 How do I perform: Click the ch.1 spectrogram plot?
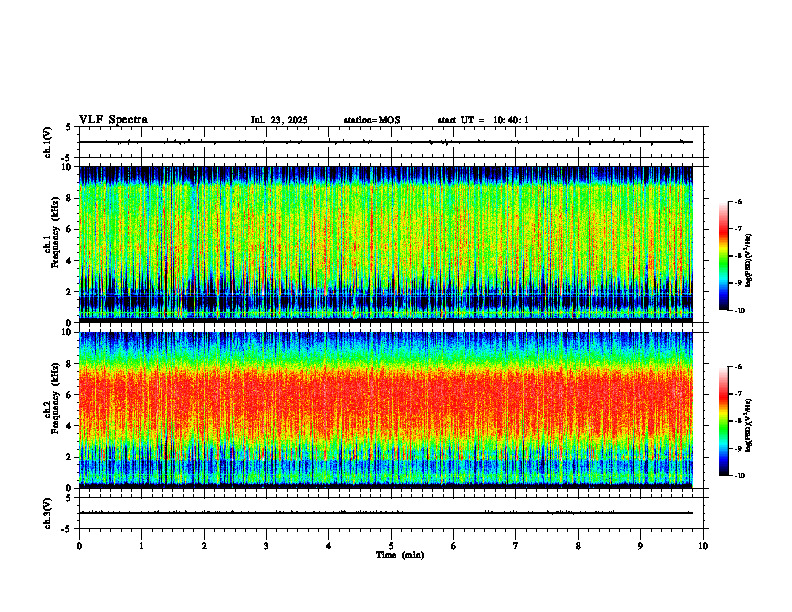[x=386, y=244]
